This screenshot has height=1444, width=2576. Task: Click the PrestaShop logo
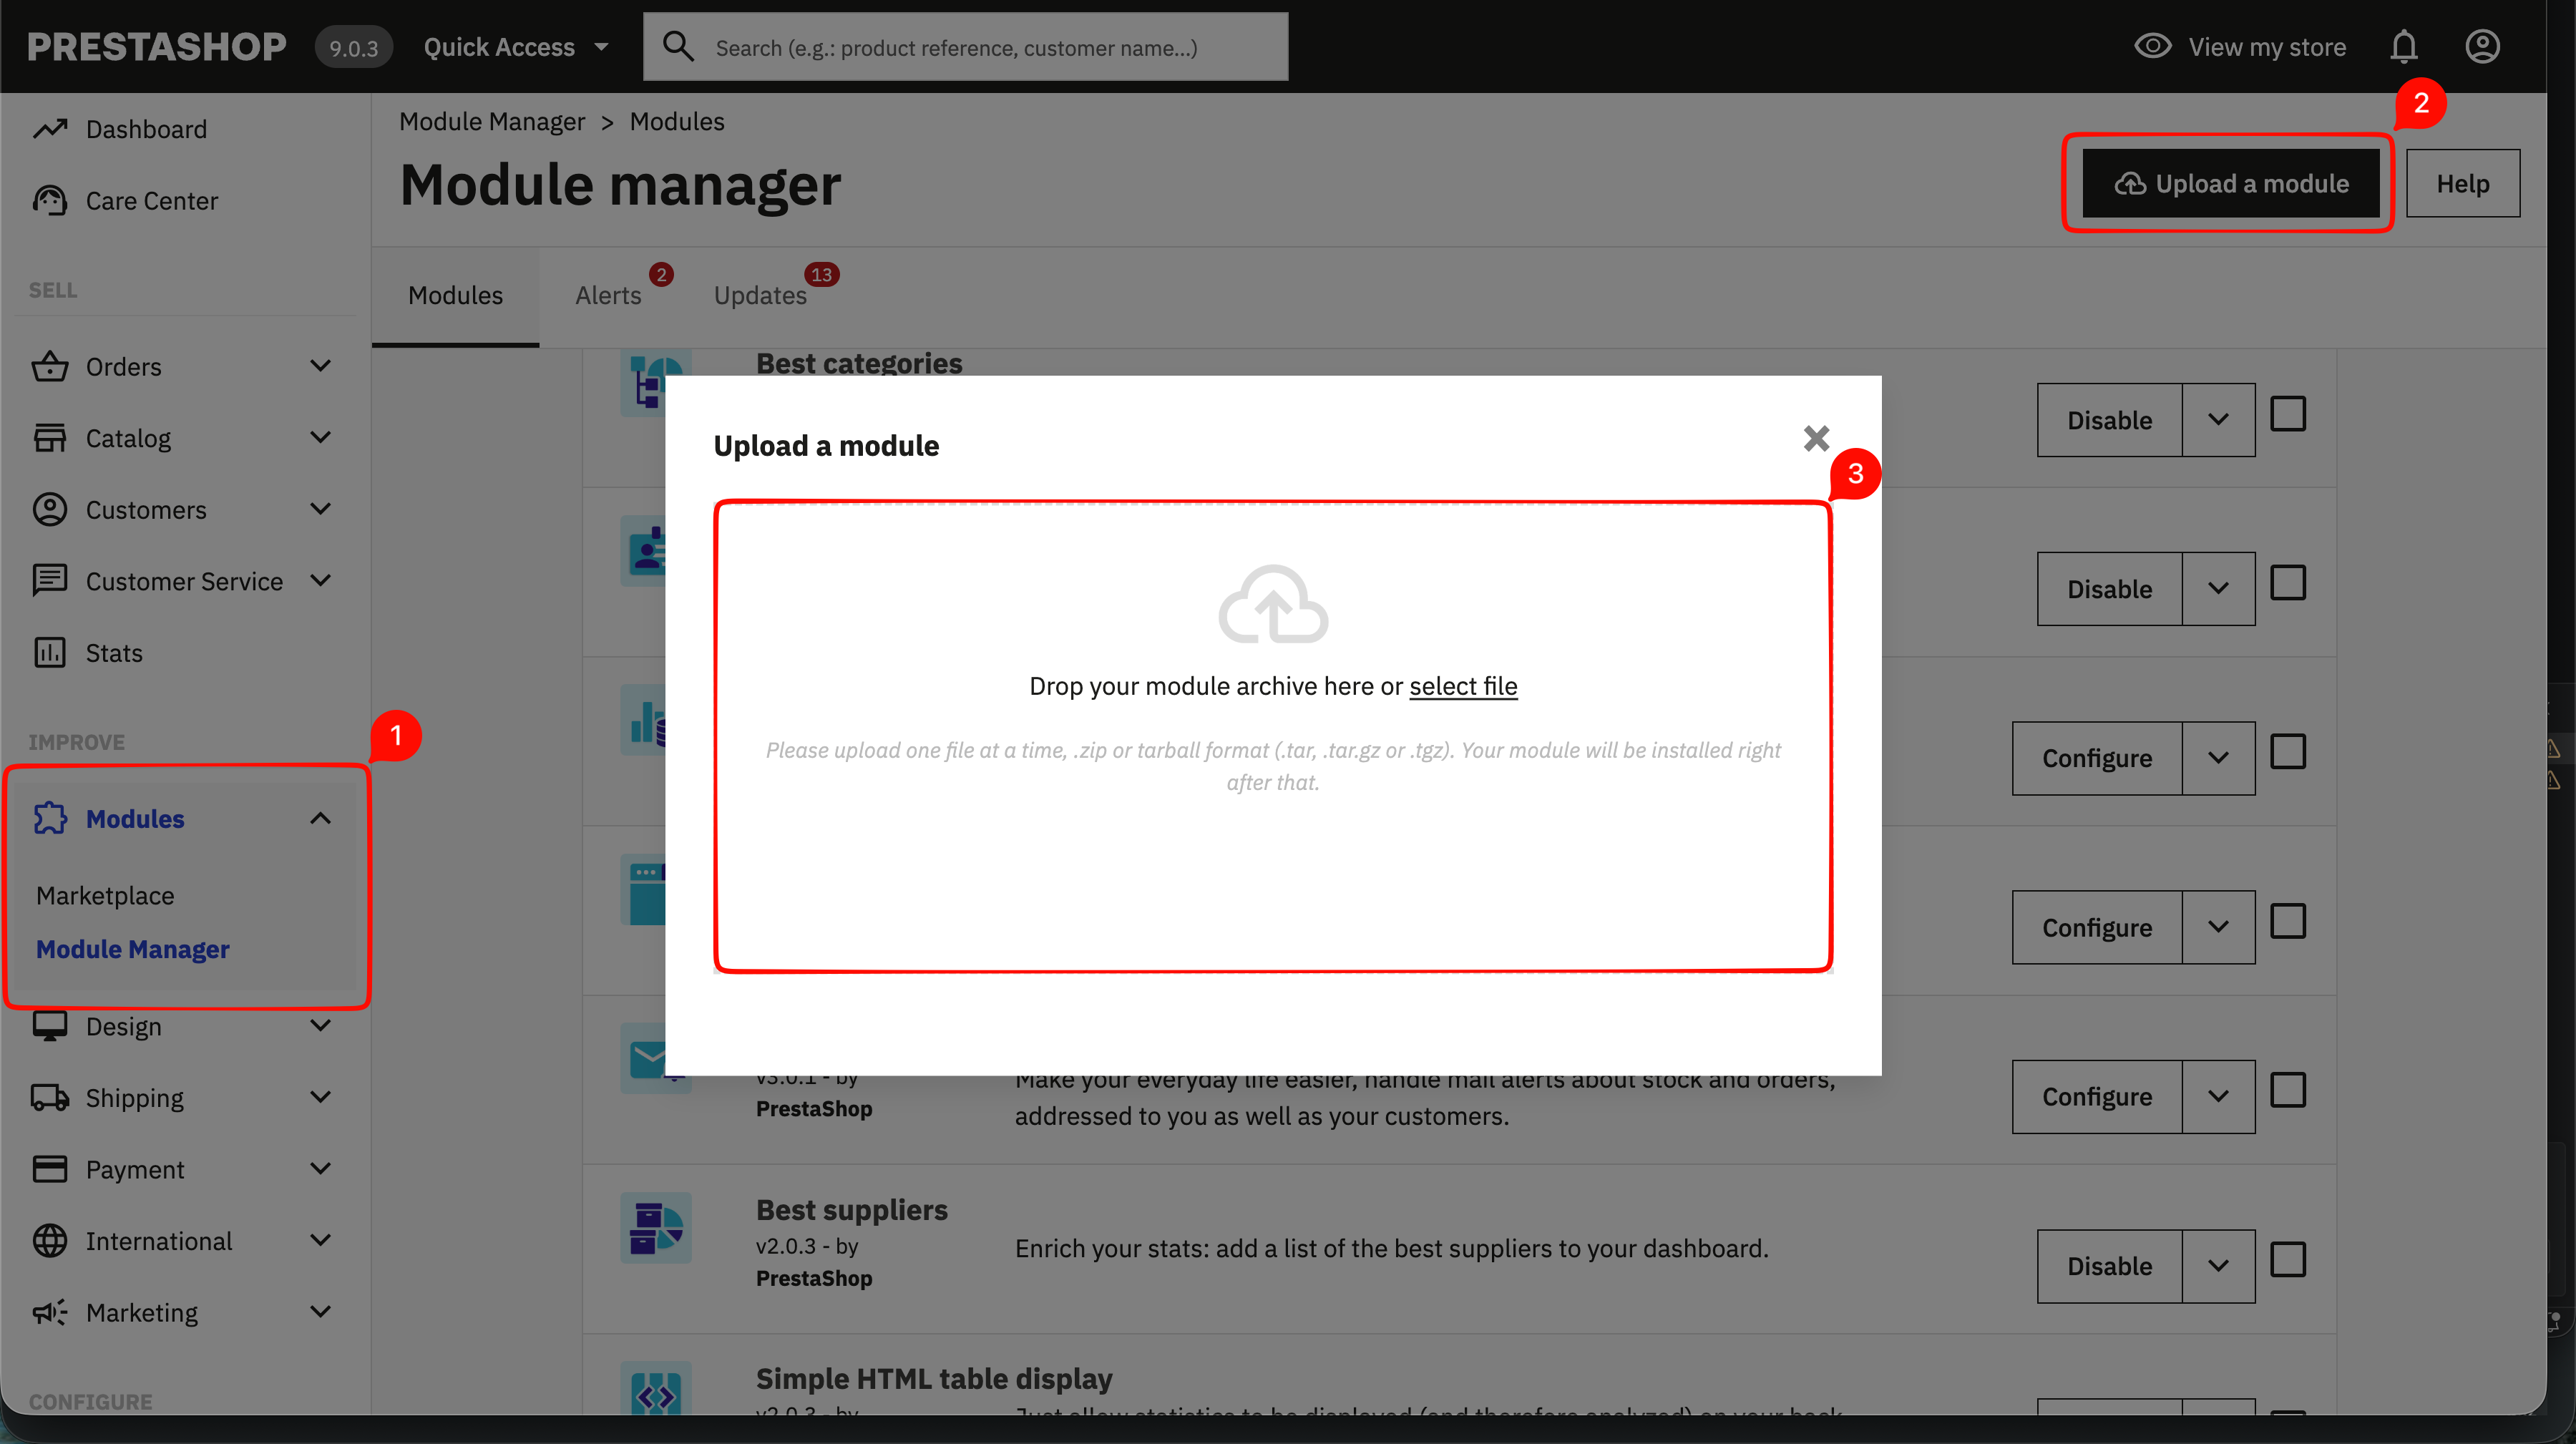point(157,47)
